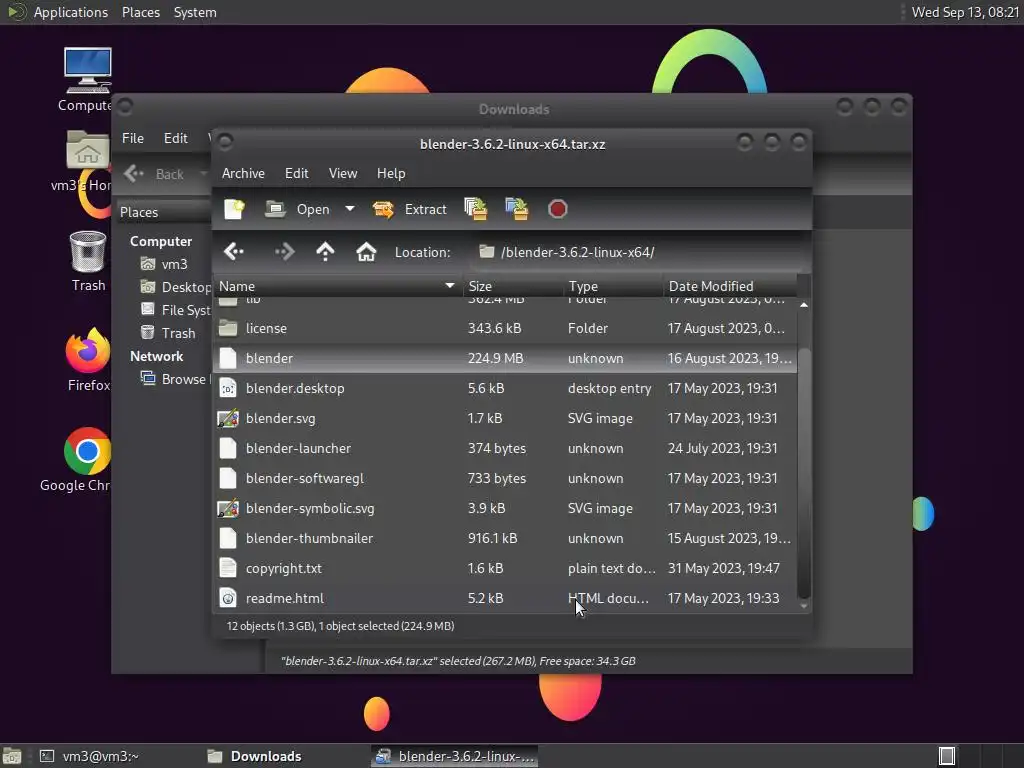Click the blender.svg image icon

pyautogui.click(x=228, y=419)
